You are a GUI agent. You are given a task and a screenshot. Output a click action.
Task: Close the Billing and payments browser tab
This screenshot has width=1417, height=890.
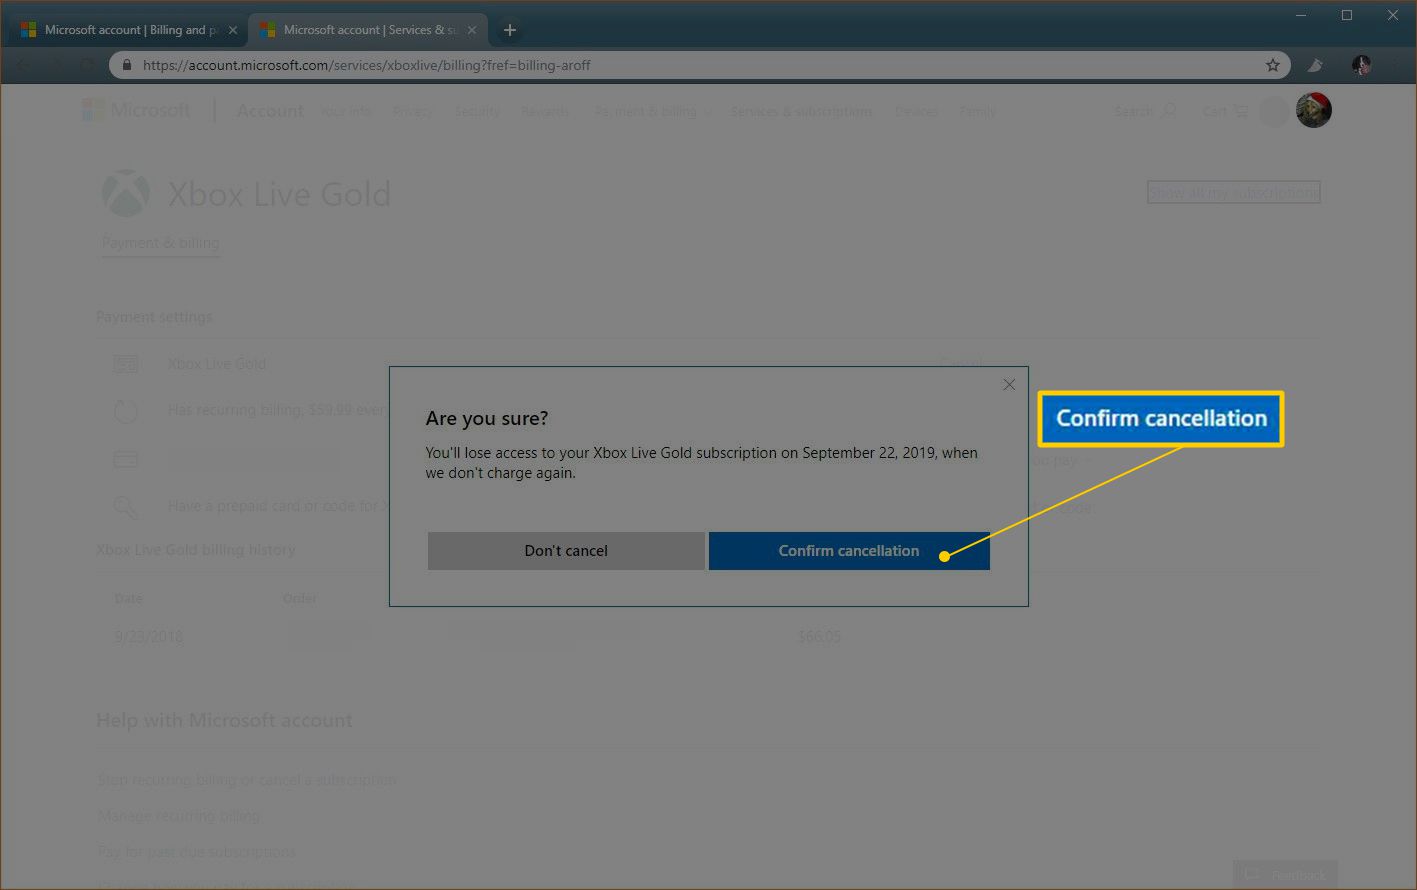233,30
